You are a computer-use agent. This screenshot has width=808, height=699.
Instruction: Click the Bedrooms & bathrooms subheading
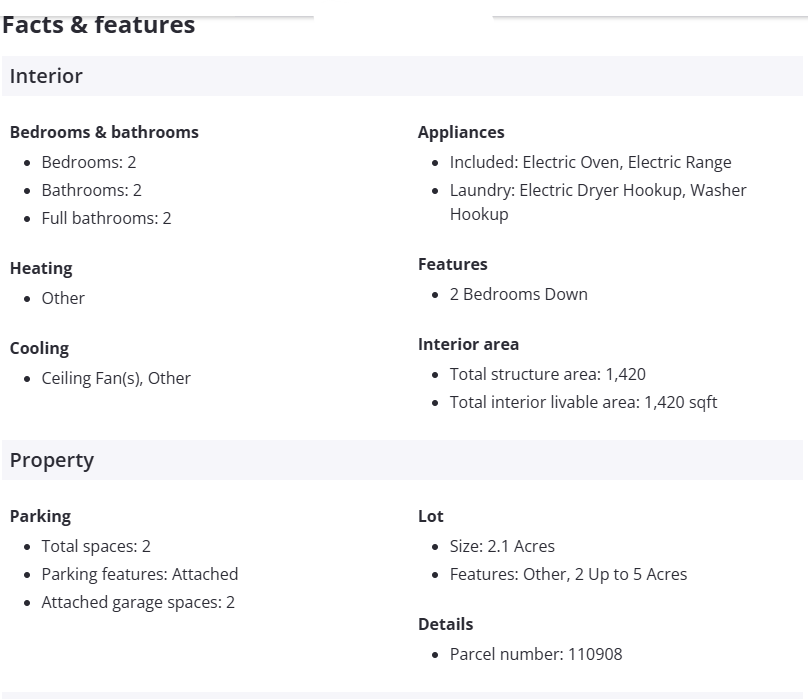[104, 132]
